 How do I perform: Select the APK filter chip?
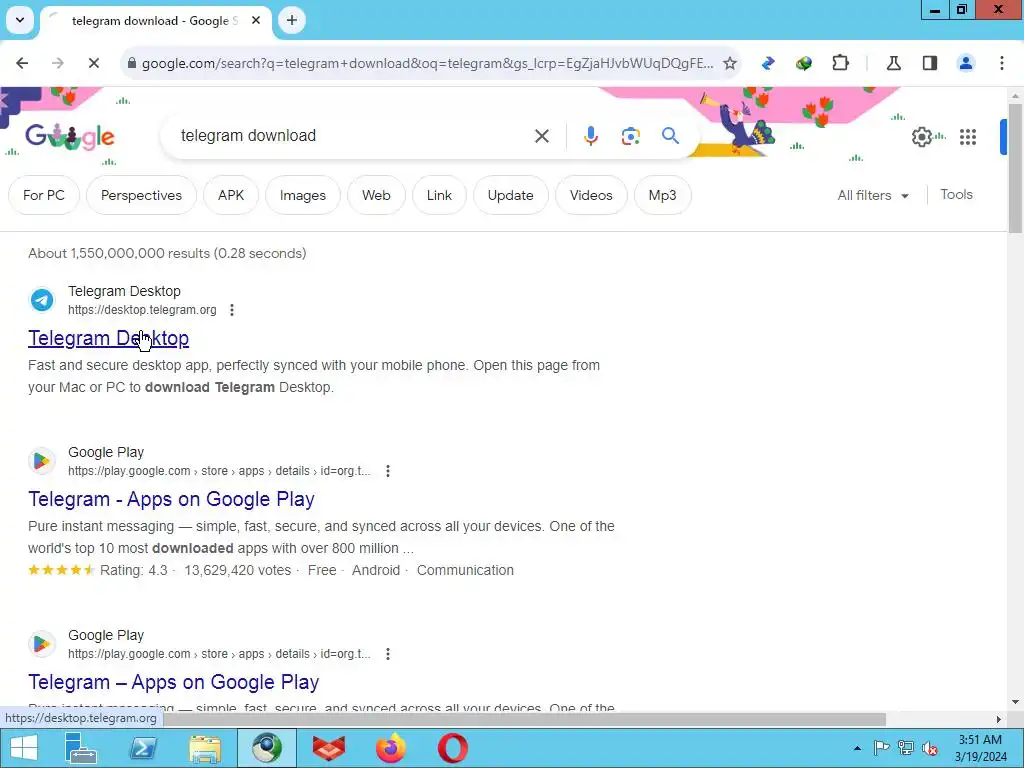point(231,195)
